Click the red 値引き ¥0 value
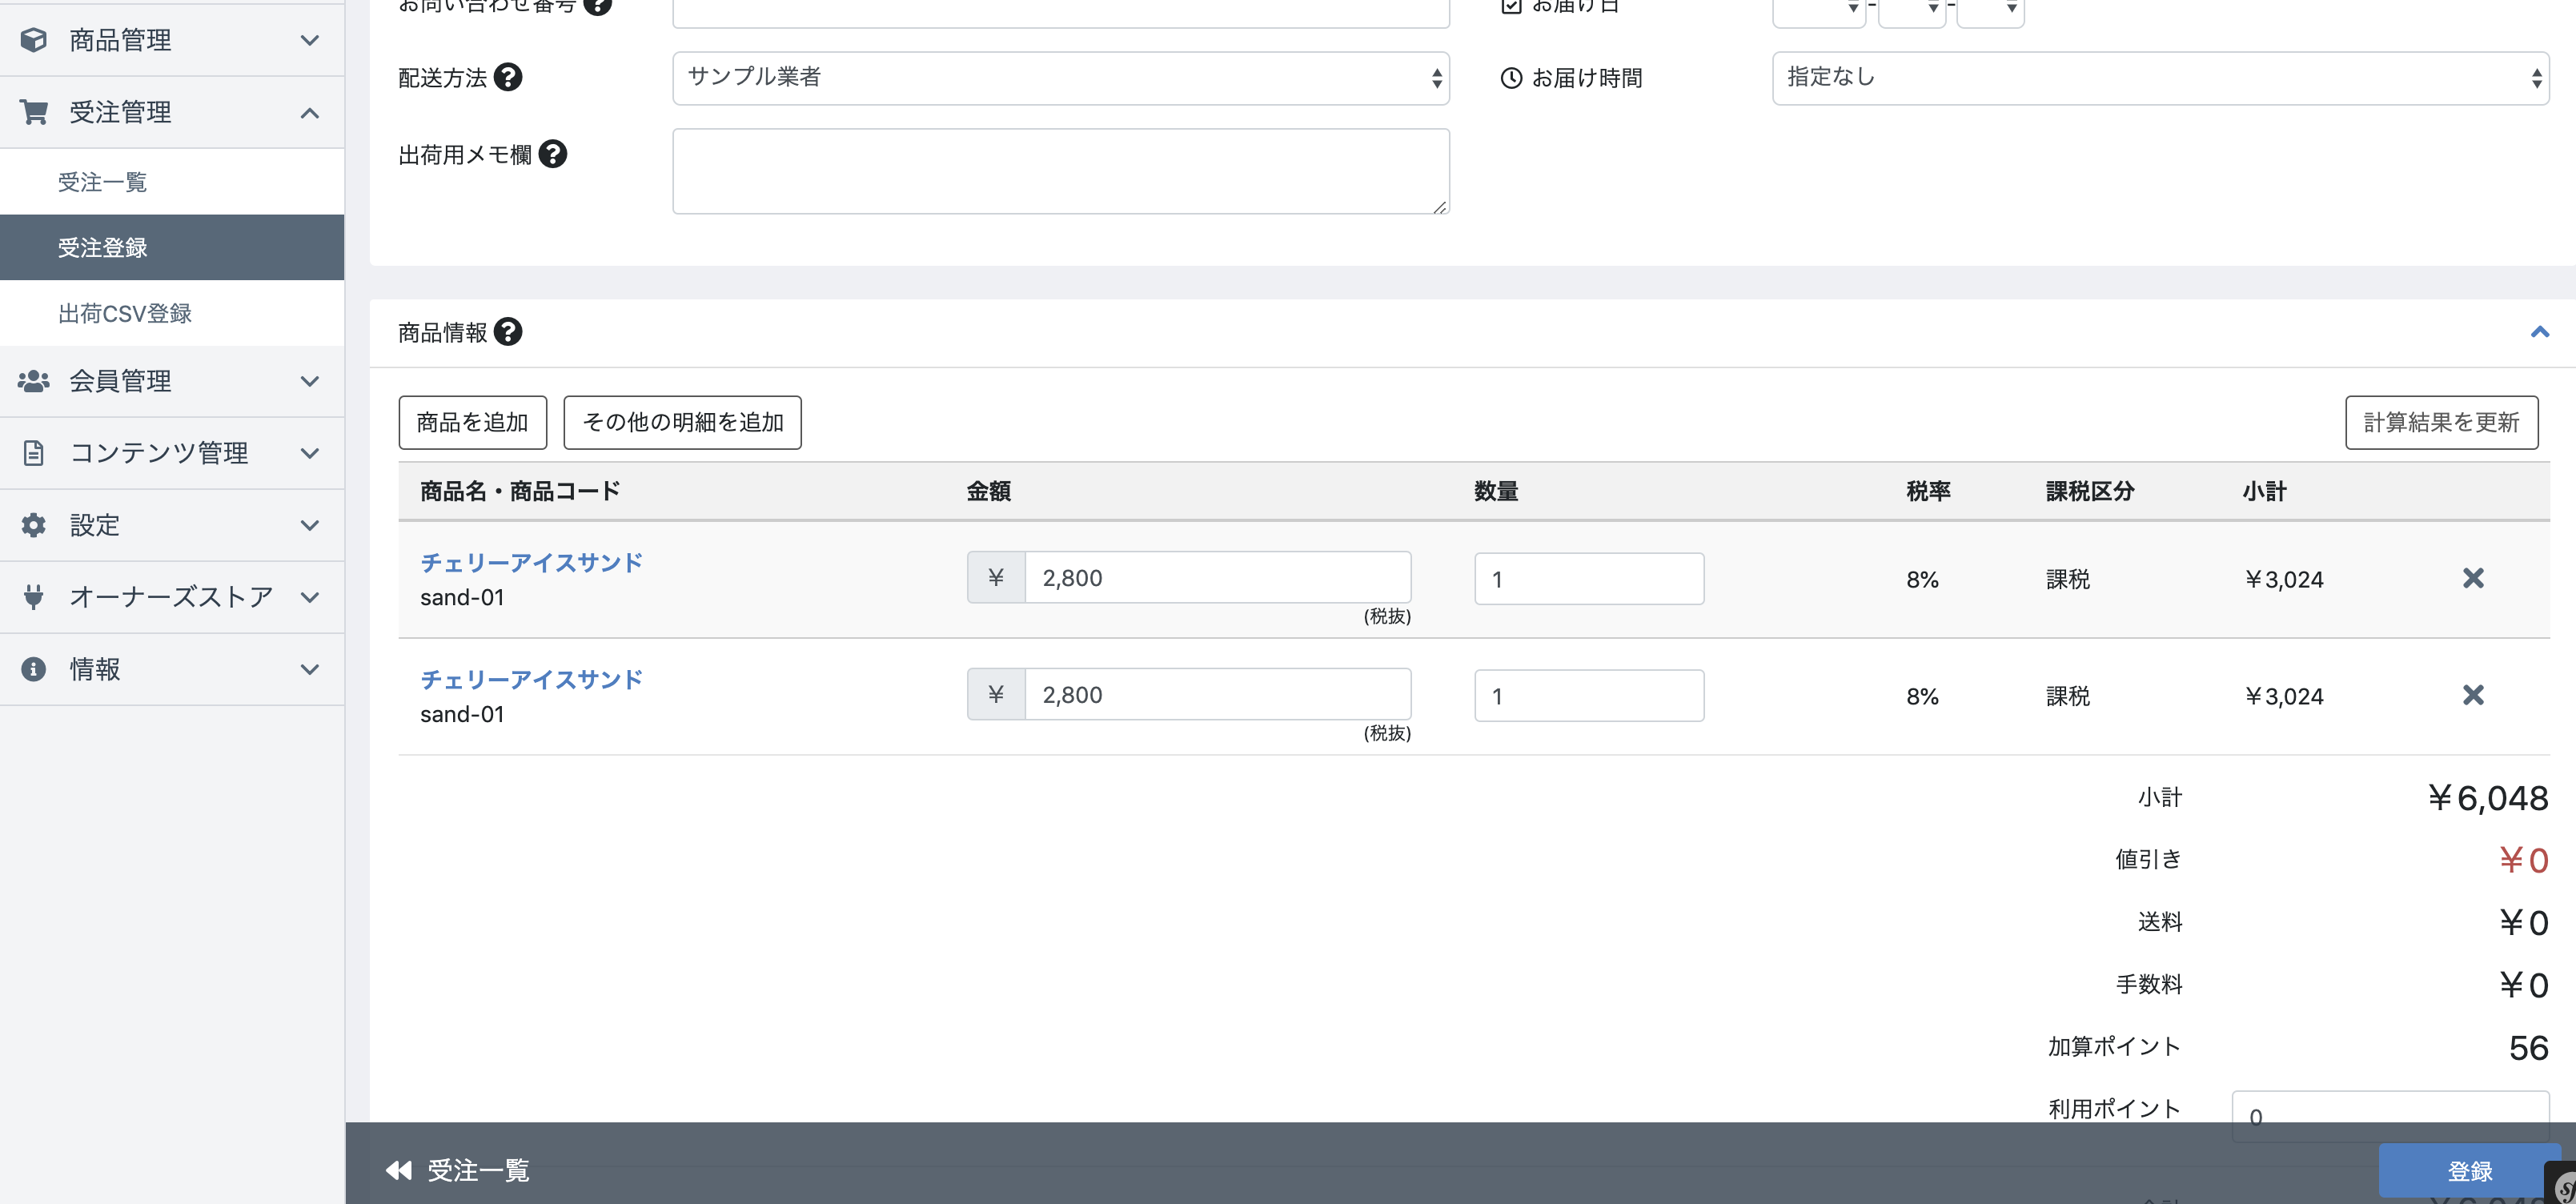Screen dimensions: 2576x1204 tap(2523, 860)
